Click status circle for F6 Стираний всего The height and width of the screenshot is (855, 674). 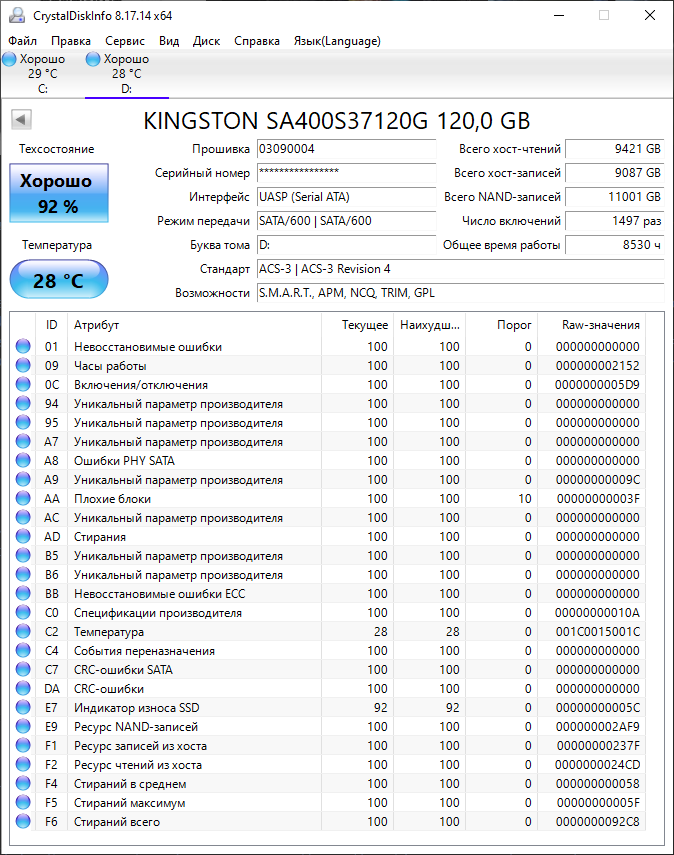click(x=23, y=821)
